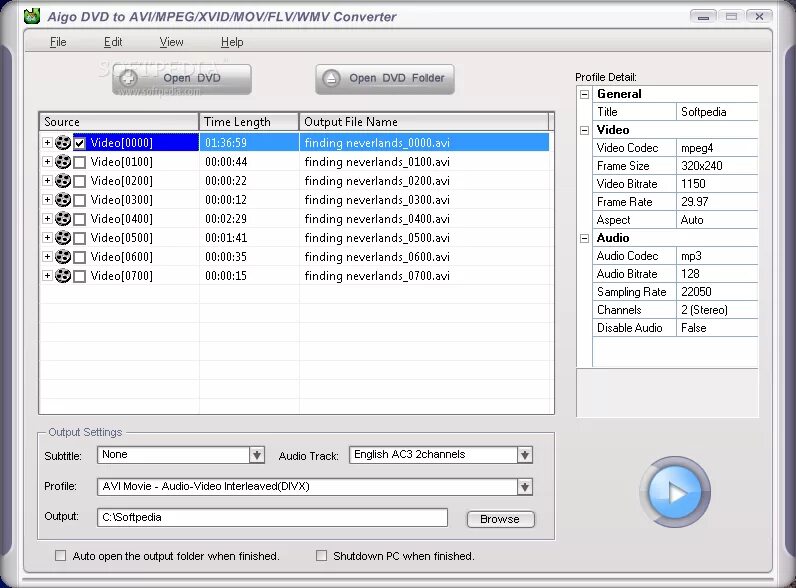This screenshot has height=588, width=796.
Task: Click the Aspect value Auto
Action: pos(717,220)
